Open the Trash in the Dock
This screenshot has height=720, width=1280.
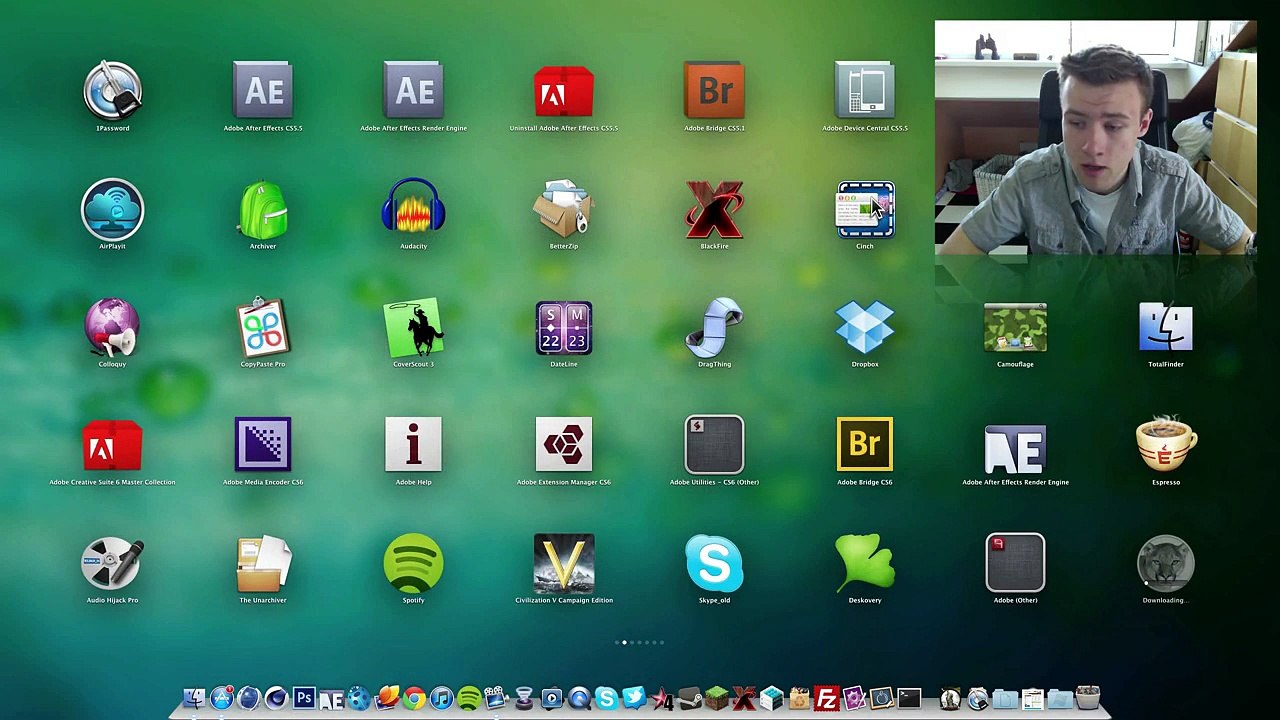pos(1088,698)
